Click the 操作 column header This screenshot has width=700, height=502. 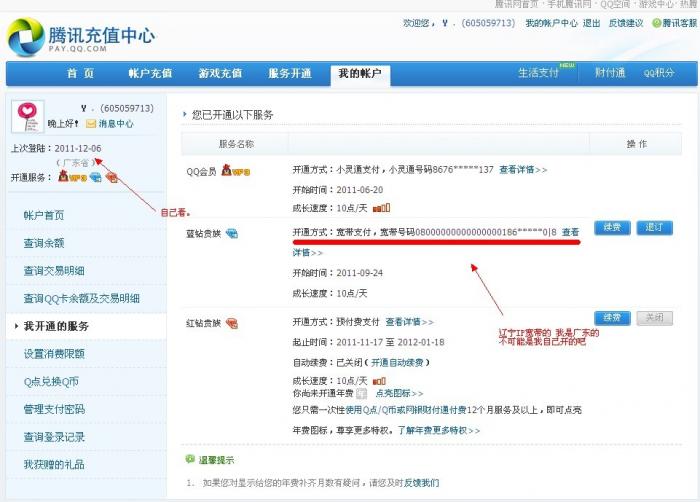coord(637,144)
